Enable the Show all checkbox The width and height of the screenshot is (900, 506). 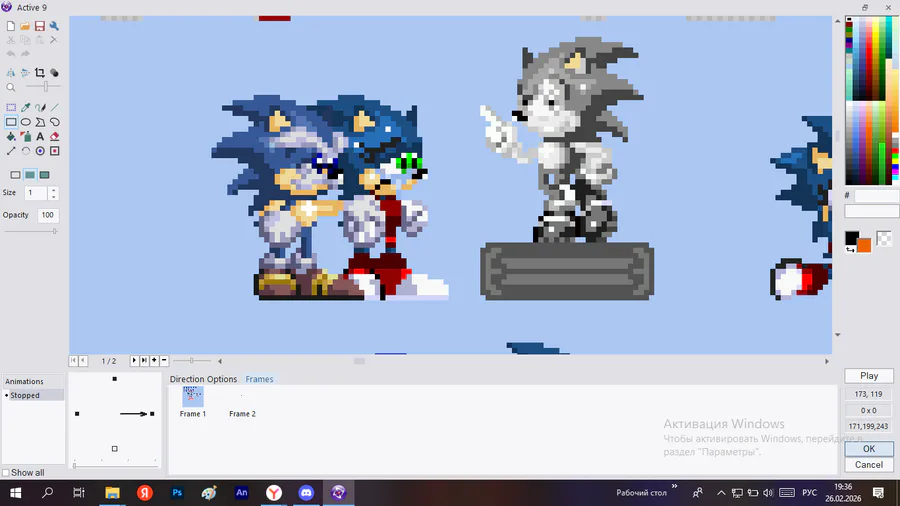(x=6, y=473)
